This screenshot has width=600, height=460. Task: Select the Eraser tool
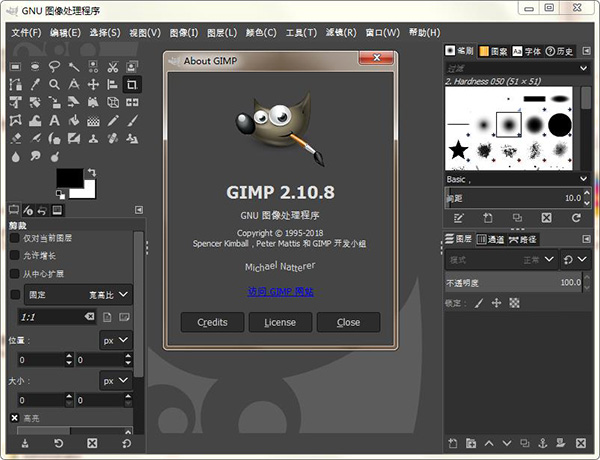tap(16, 139)
